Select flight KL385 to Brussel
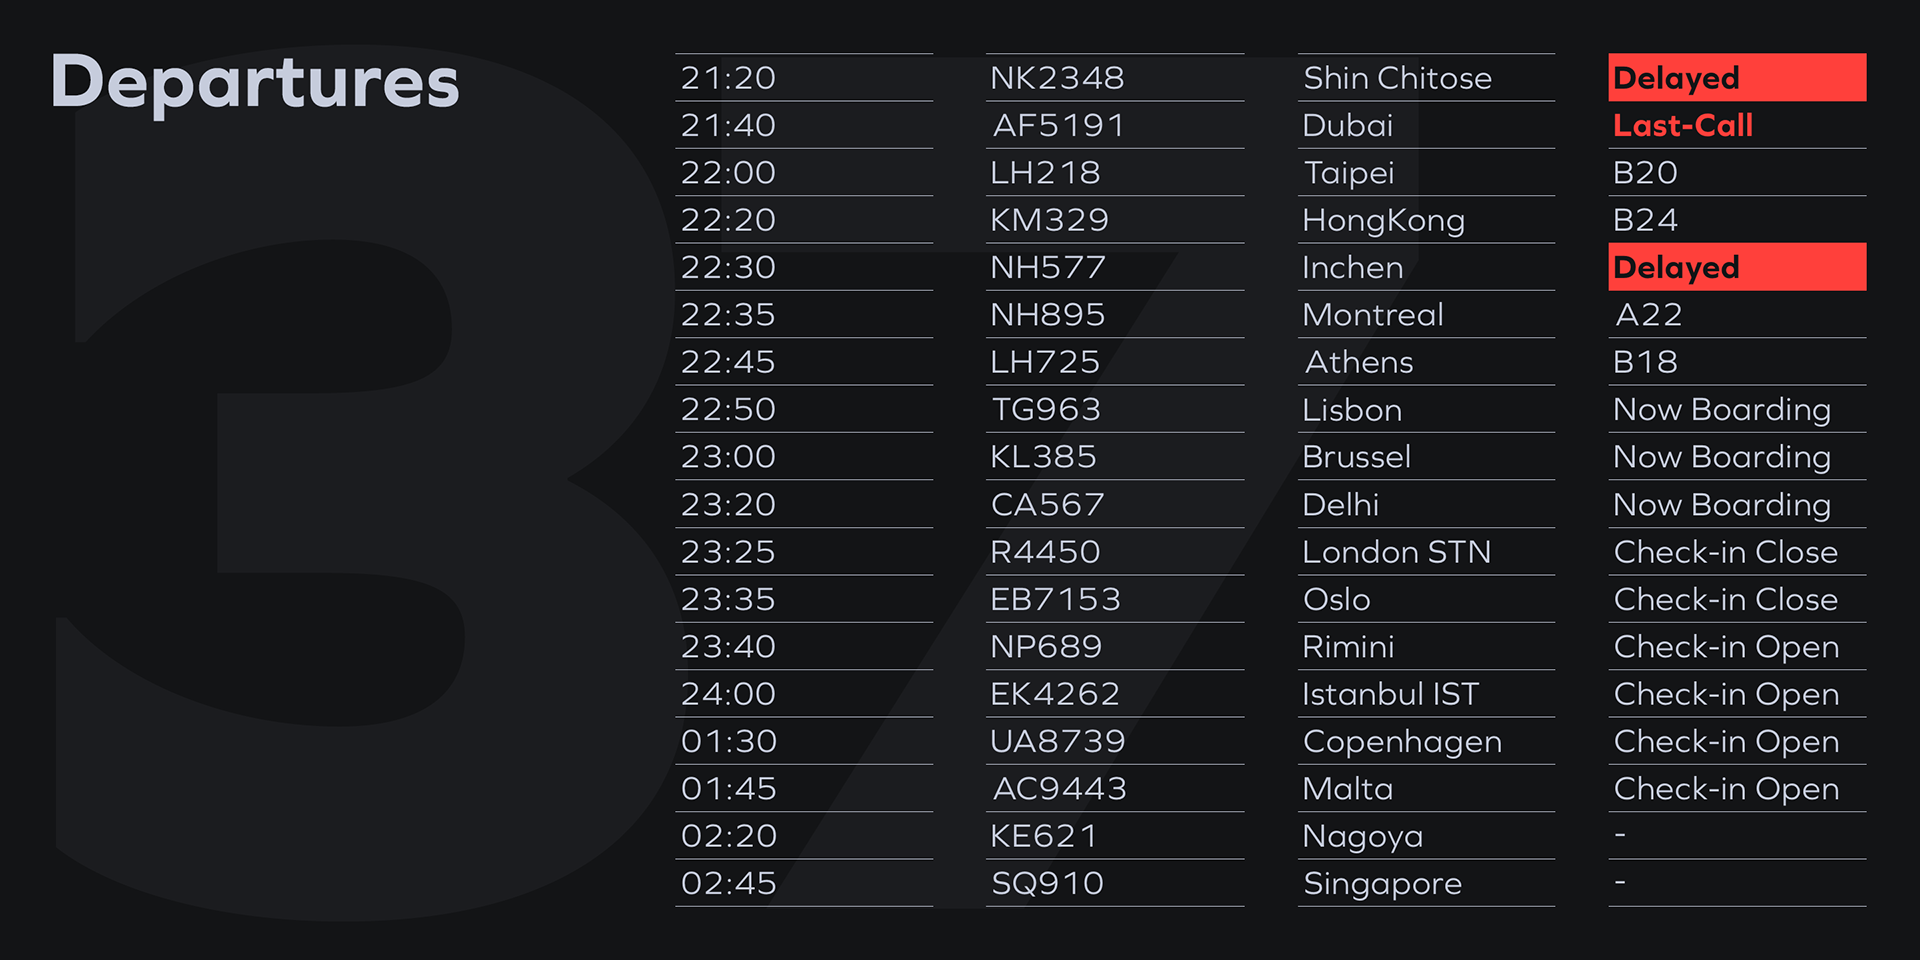Screen dimensions: 1920x960 (x=1043, y=457)
